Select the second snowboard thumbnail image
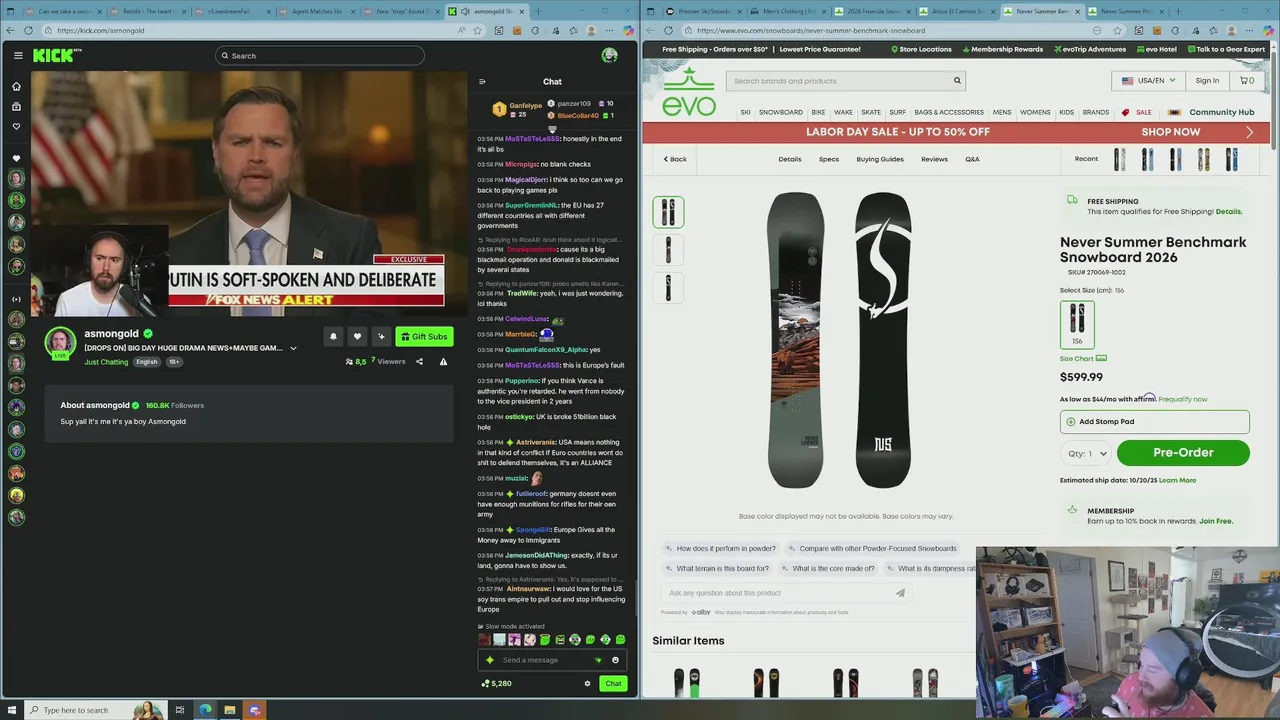 (668, 250)
